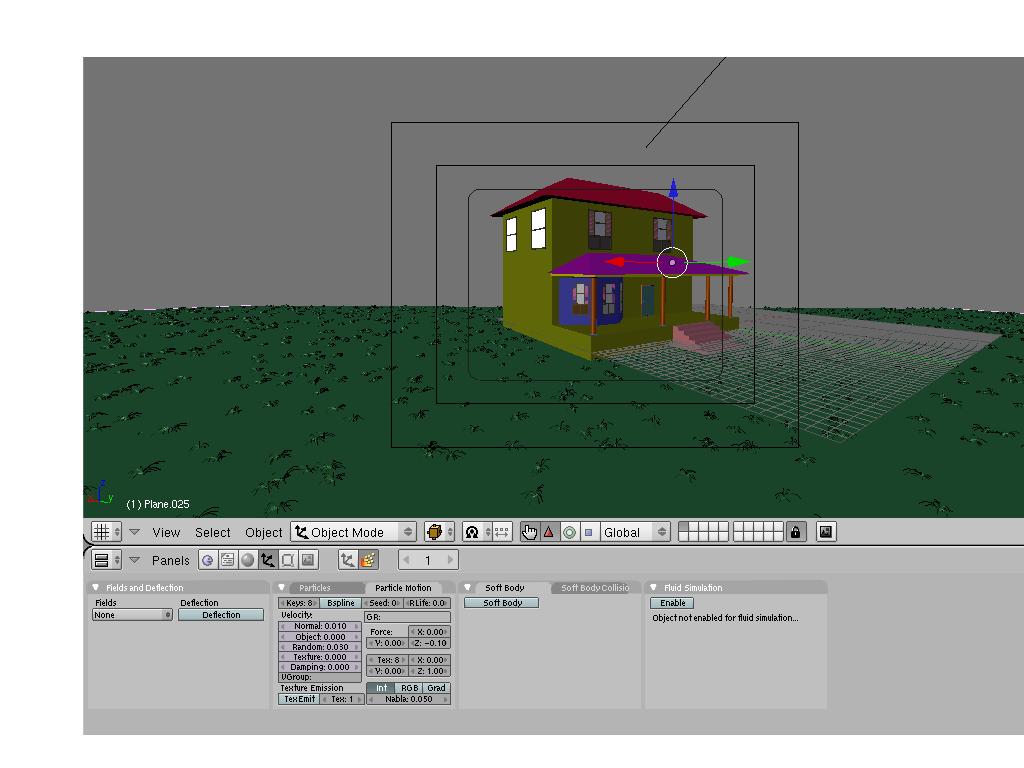The width and height of the screenshot is (1024, 768).
Task: Open the Script context panel icon
Action: pos(227,560)
